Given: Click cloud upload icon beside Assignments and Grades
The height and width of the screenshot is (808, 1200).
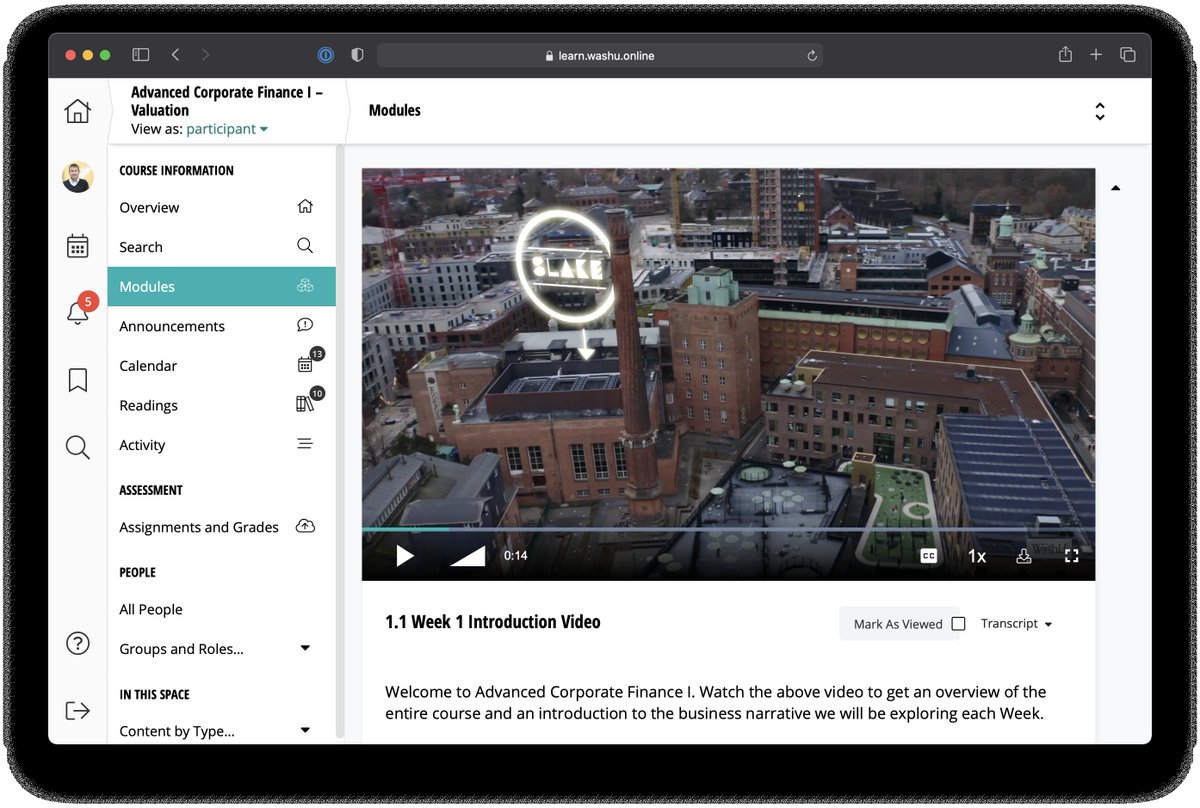Looking at the screenshot, I should point(305,526).
